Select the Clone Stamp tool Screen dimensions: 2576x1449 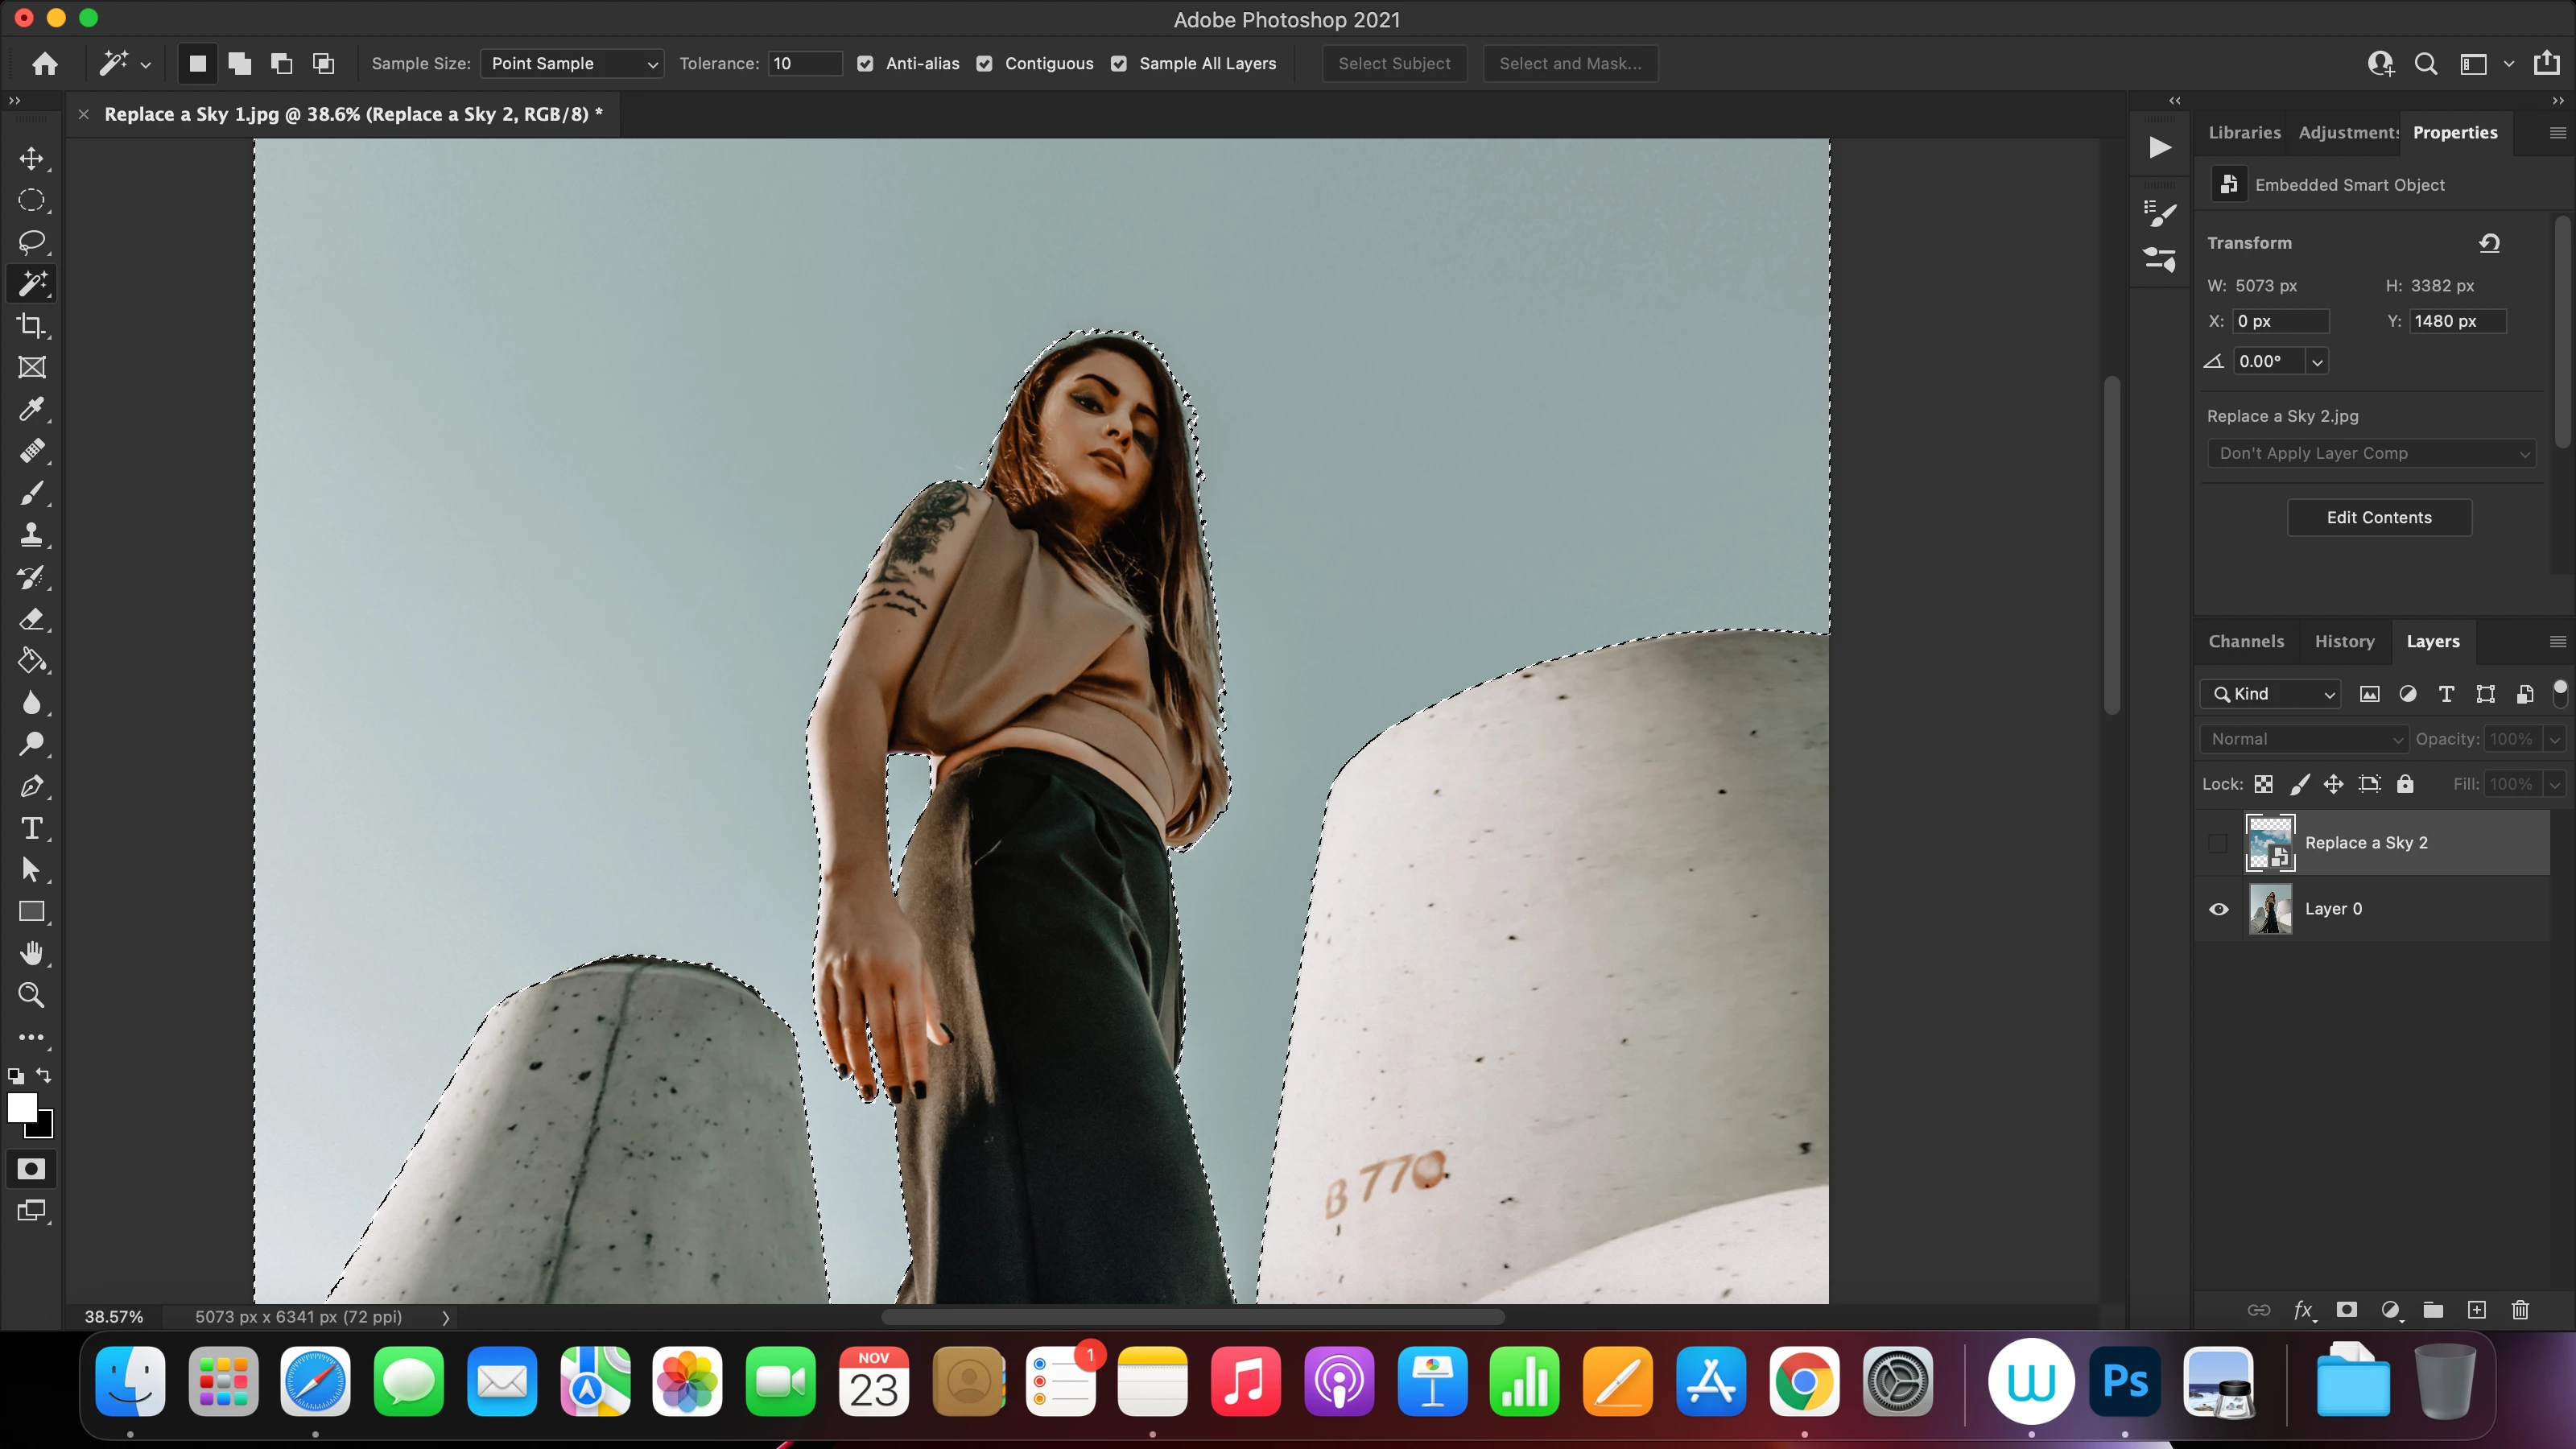point(32,535)
